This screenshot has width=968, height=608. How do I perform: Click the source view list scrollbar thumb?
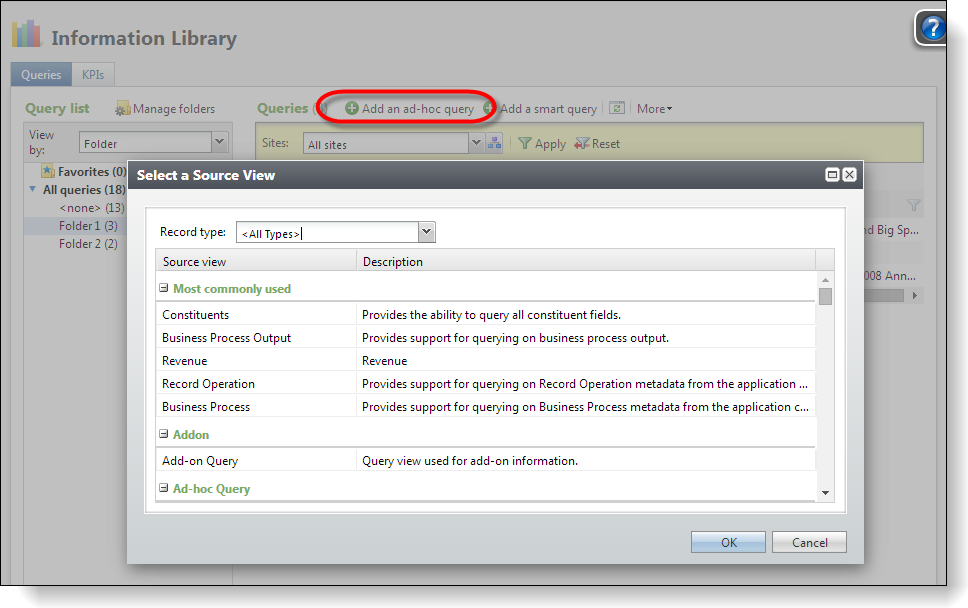tap(825, 296)
